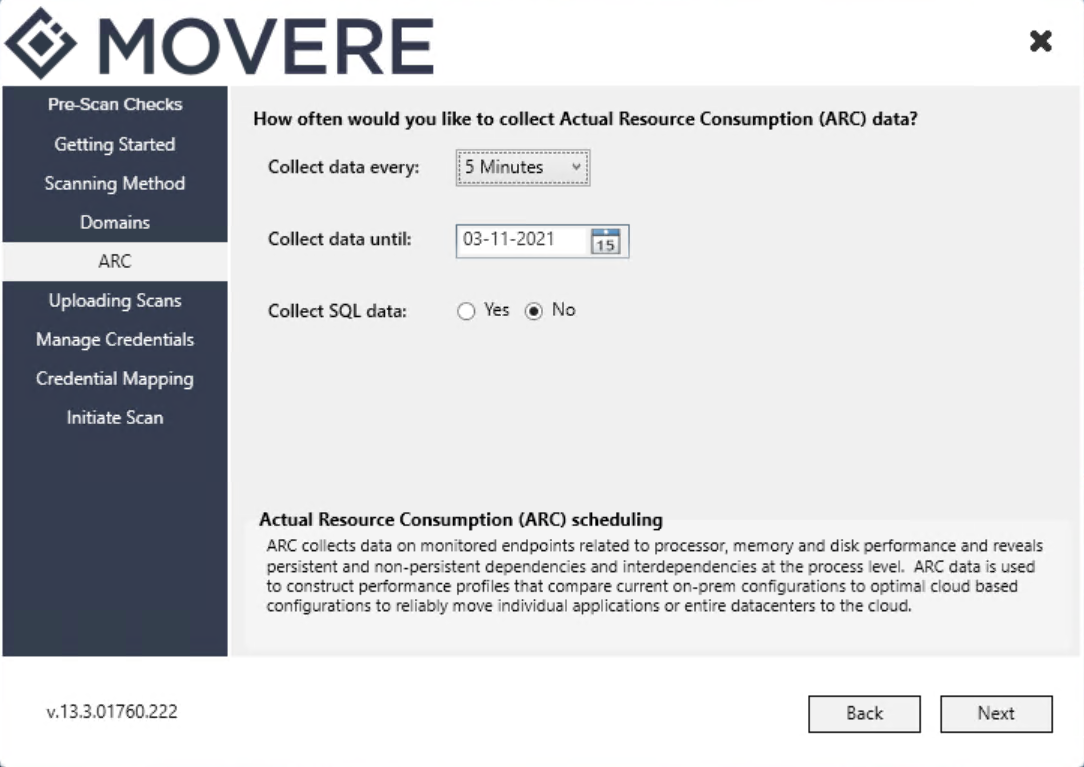Viewport: 1084px width, 767px height.
Task: Open the calendar date picker icon
Action: pyautogui.click(x=606, y=241)
